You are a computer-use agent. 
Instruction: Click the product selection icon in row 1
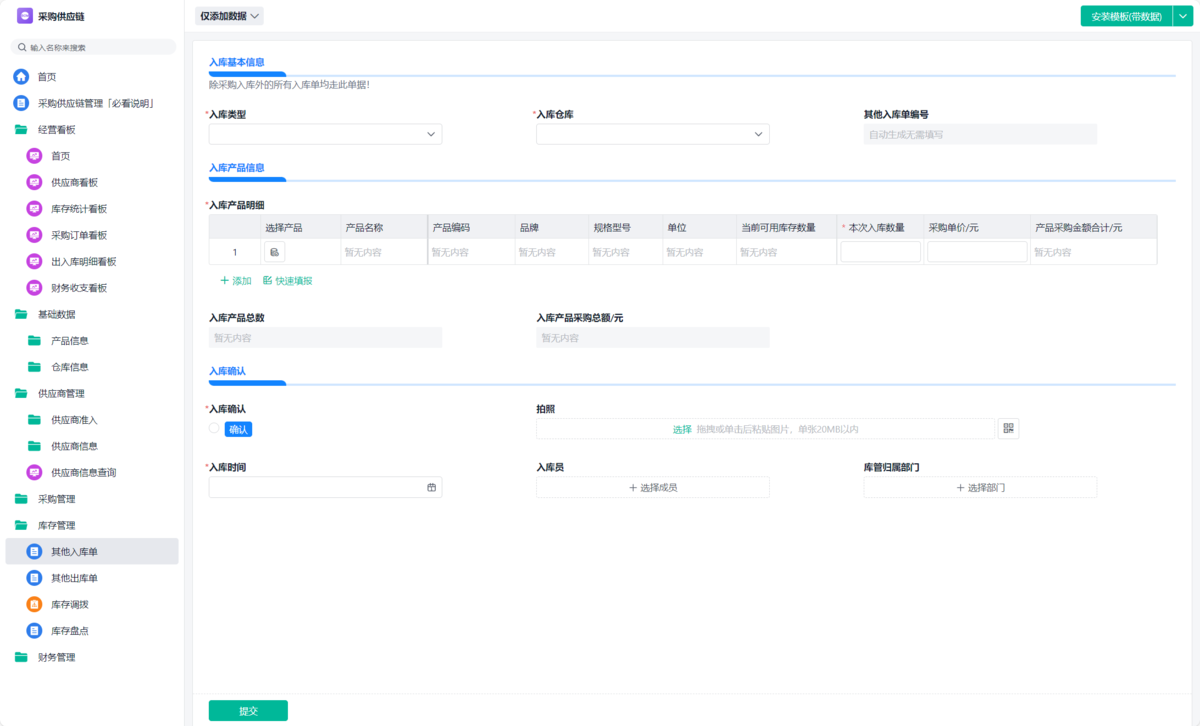tap(274, 252)
